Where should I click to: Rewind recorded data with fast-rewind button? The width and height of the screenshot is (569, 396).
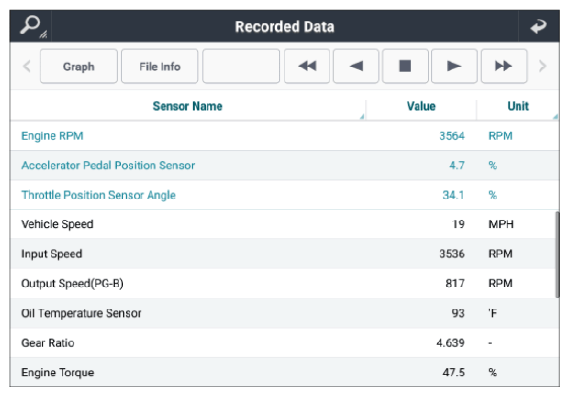[307, 66]
